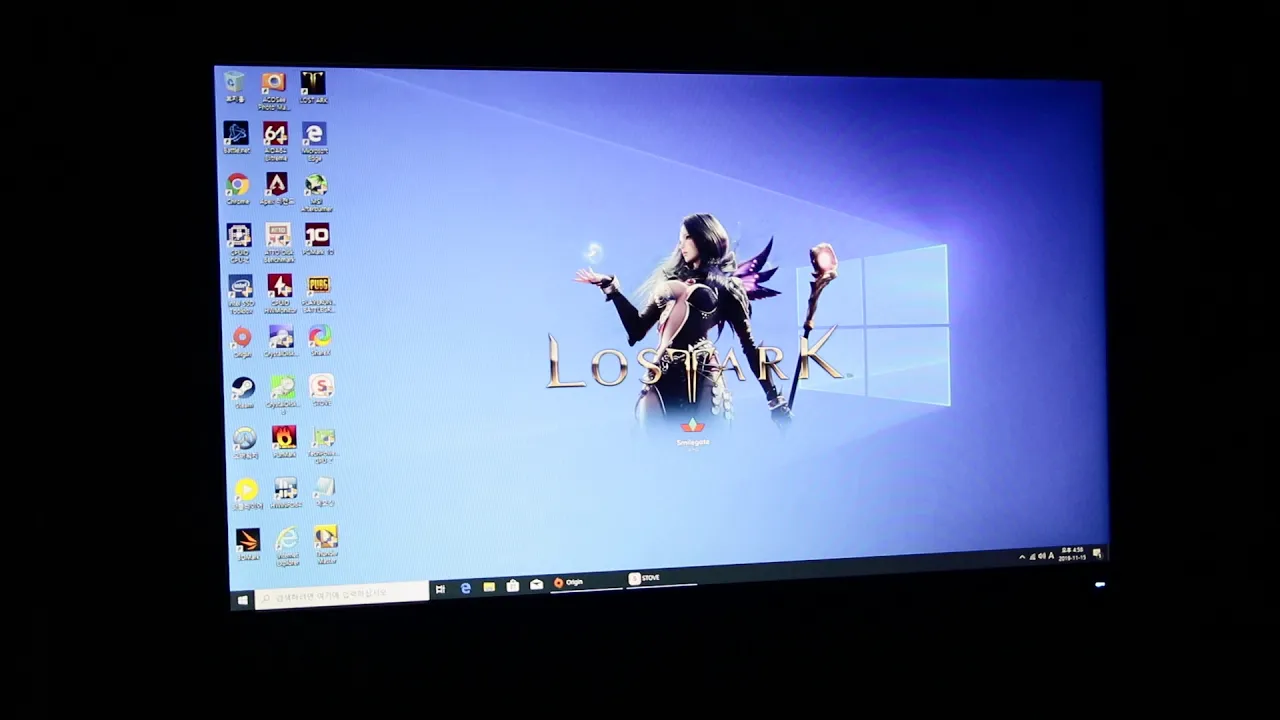Open the Origin desktop shortcut
The image size is (1280, 720).
point(242,342)
